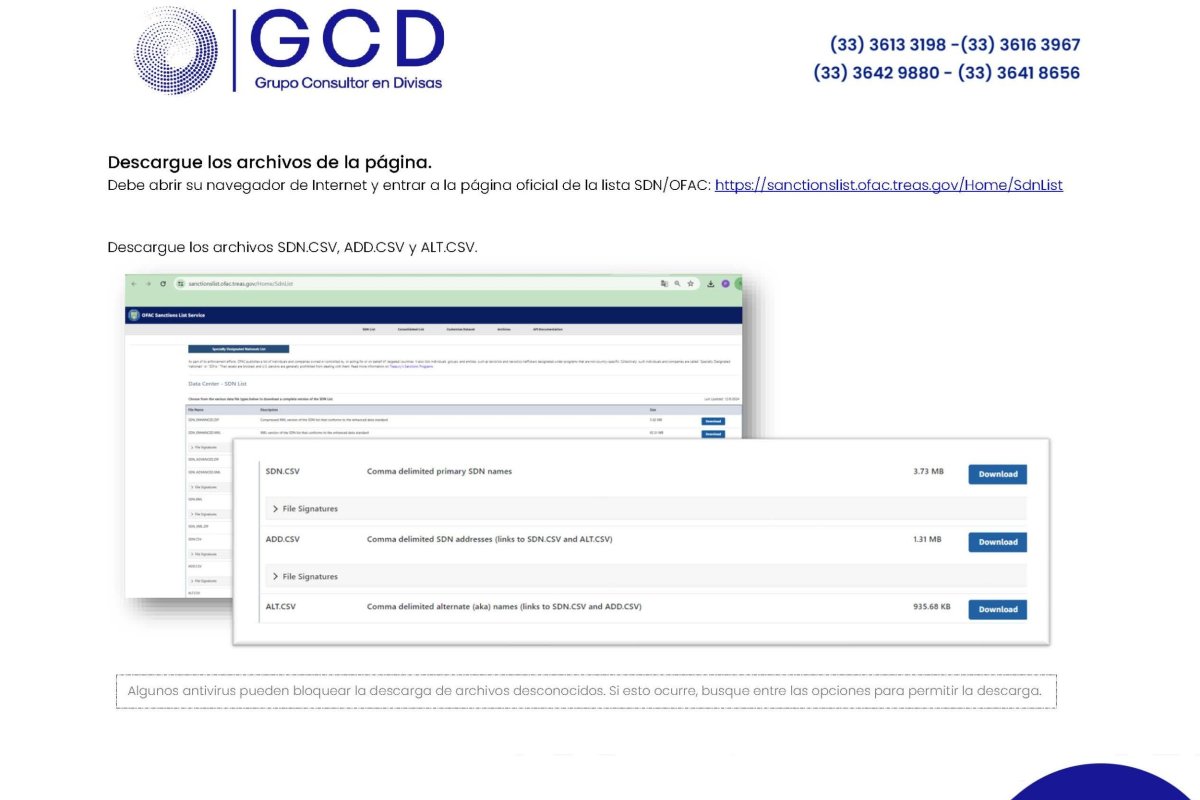Screen dimensions: 1200x800
Task: Click the 3.73 MB size value
Action: 928,471
